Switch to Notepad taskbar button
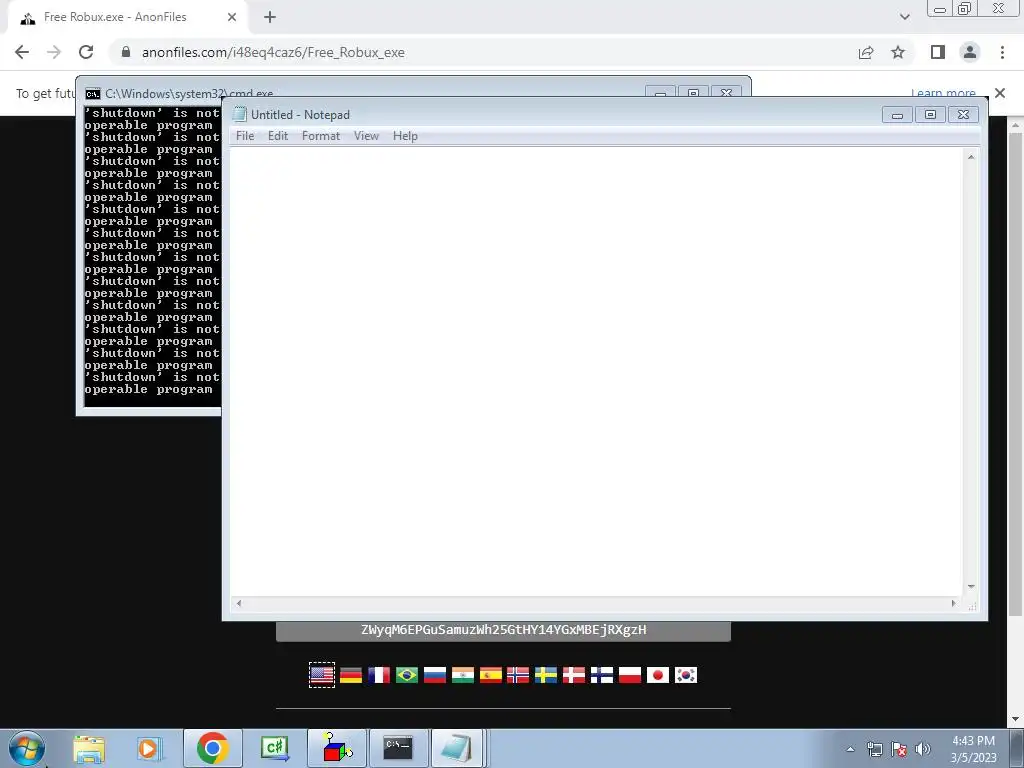Screen dimensions: 1024x768 click(x=458, y=748)
